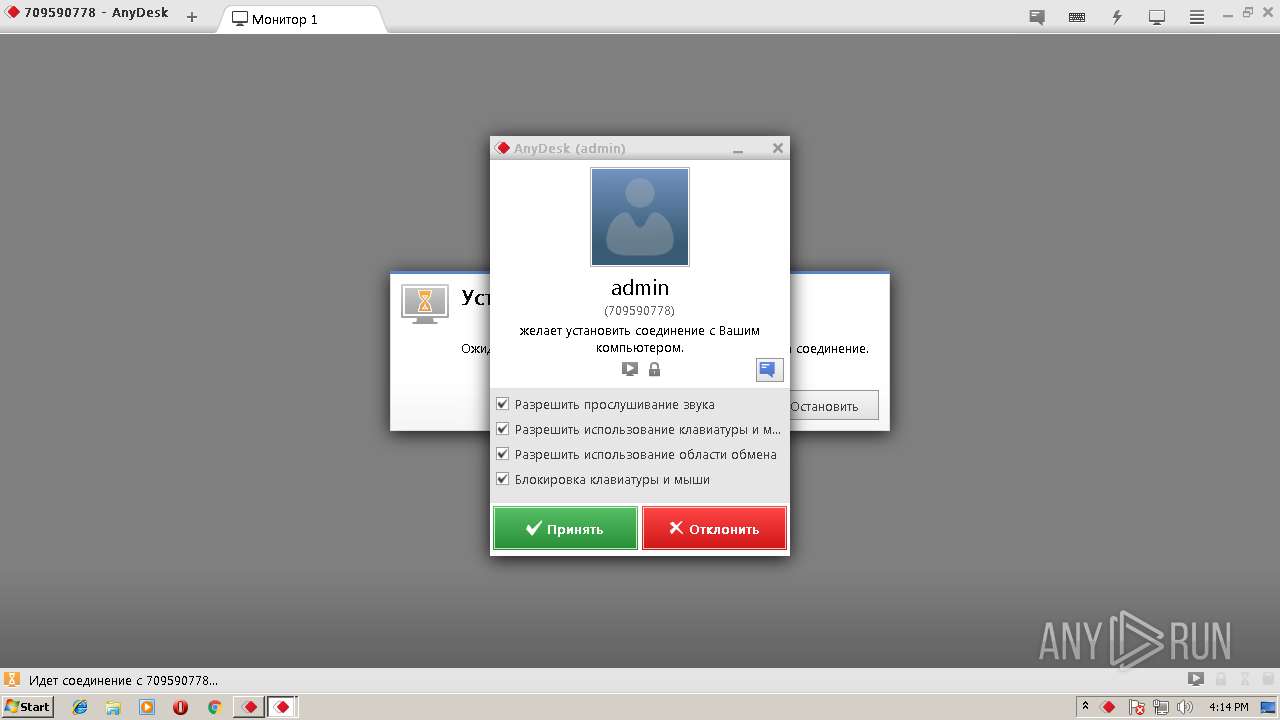Open the display settings monitor icon
This screenshot has width=1280, height=720.
[1157, 17]
